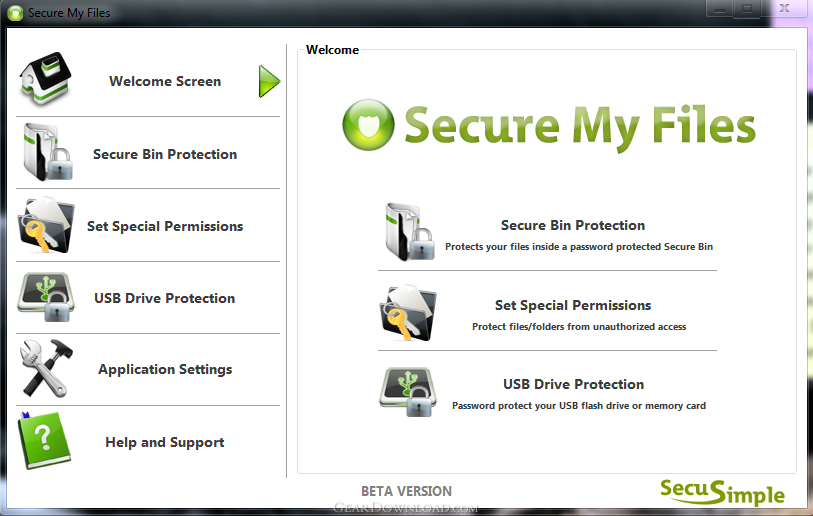This screenshot has width=813, height=516.
Task: Click the wrench and hammer settings icon
Action: pyautogui.click(x=46, y=368)
